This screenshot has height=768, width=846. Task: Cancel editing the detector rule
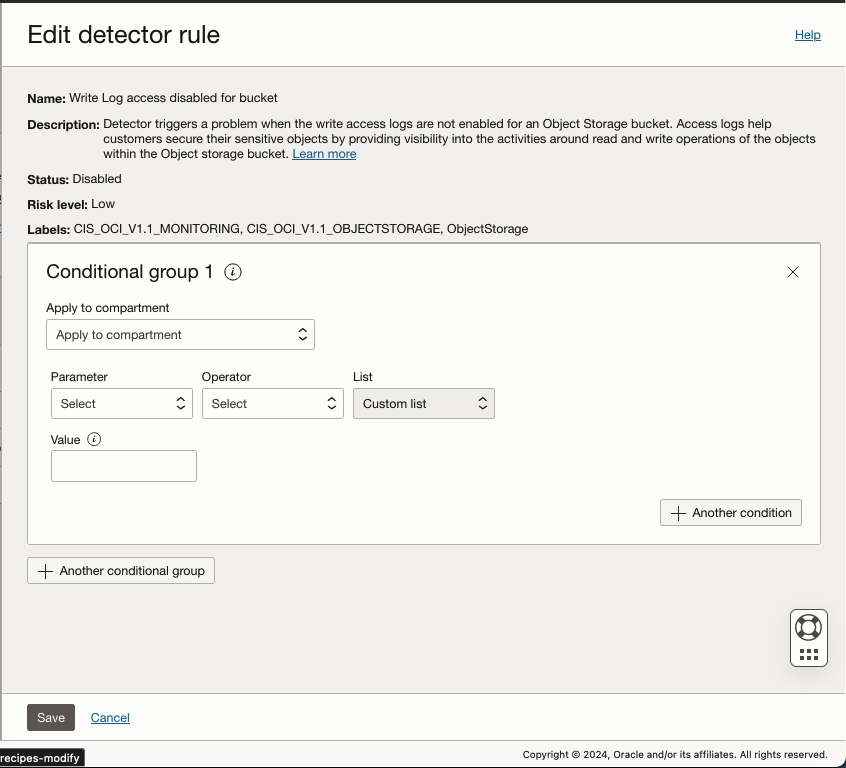(x=110, y=717)
